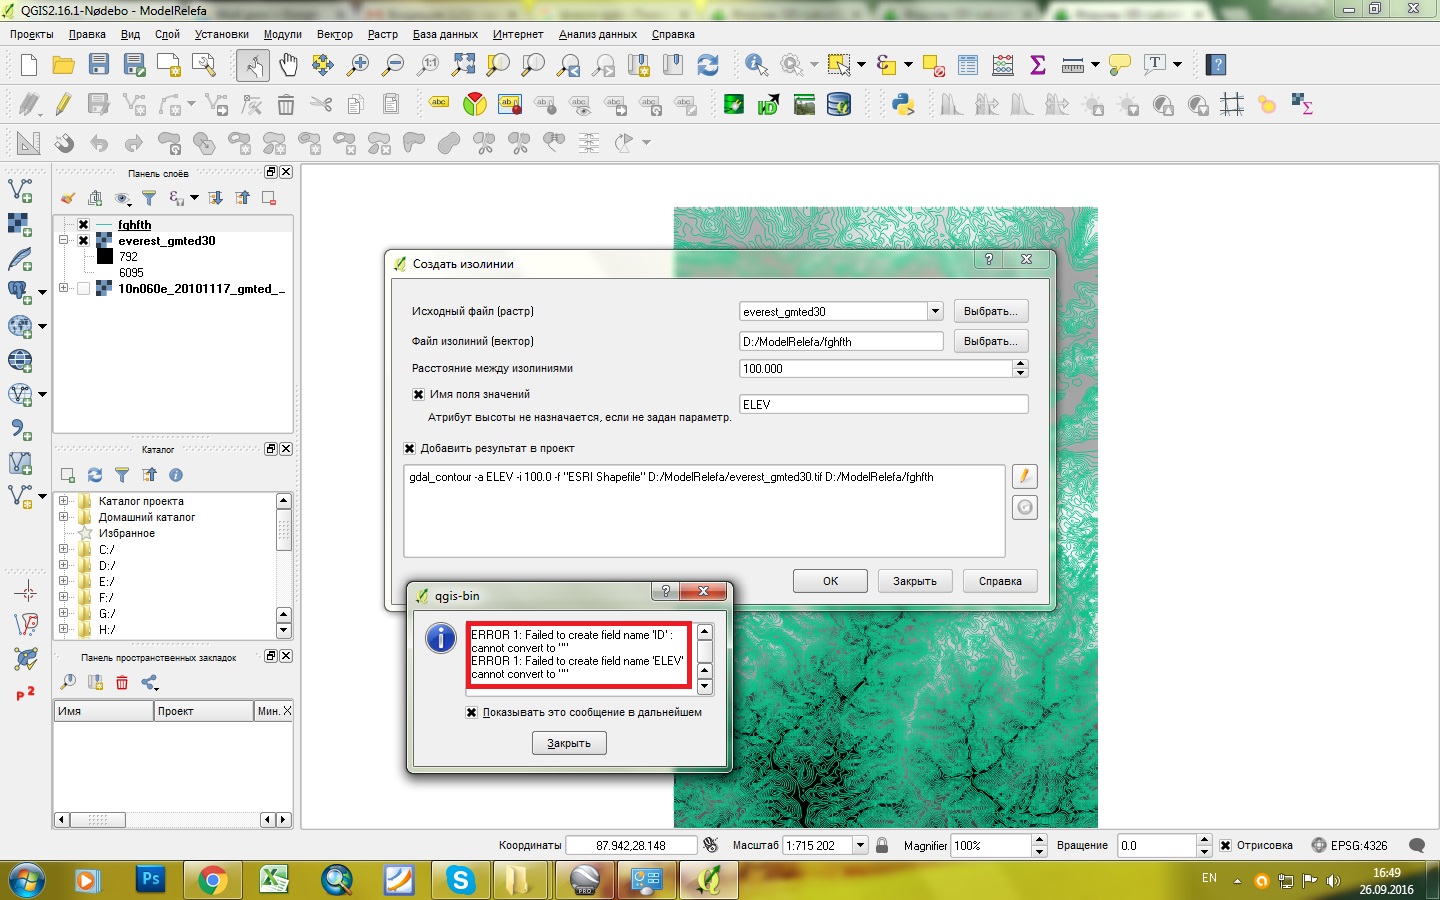
Task: Activate the Identify Features tool
Action: point(757,65)
